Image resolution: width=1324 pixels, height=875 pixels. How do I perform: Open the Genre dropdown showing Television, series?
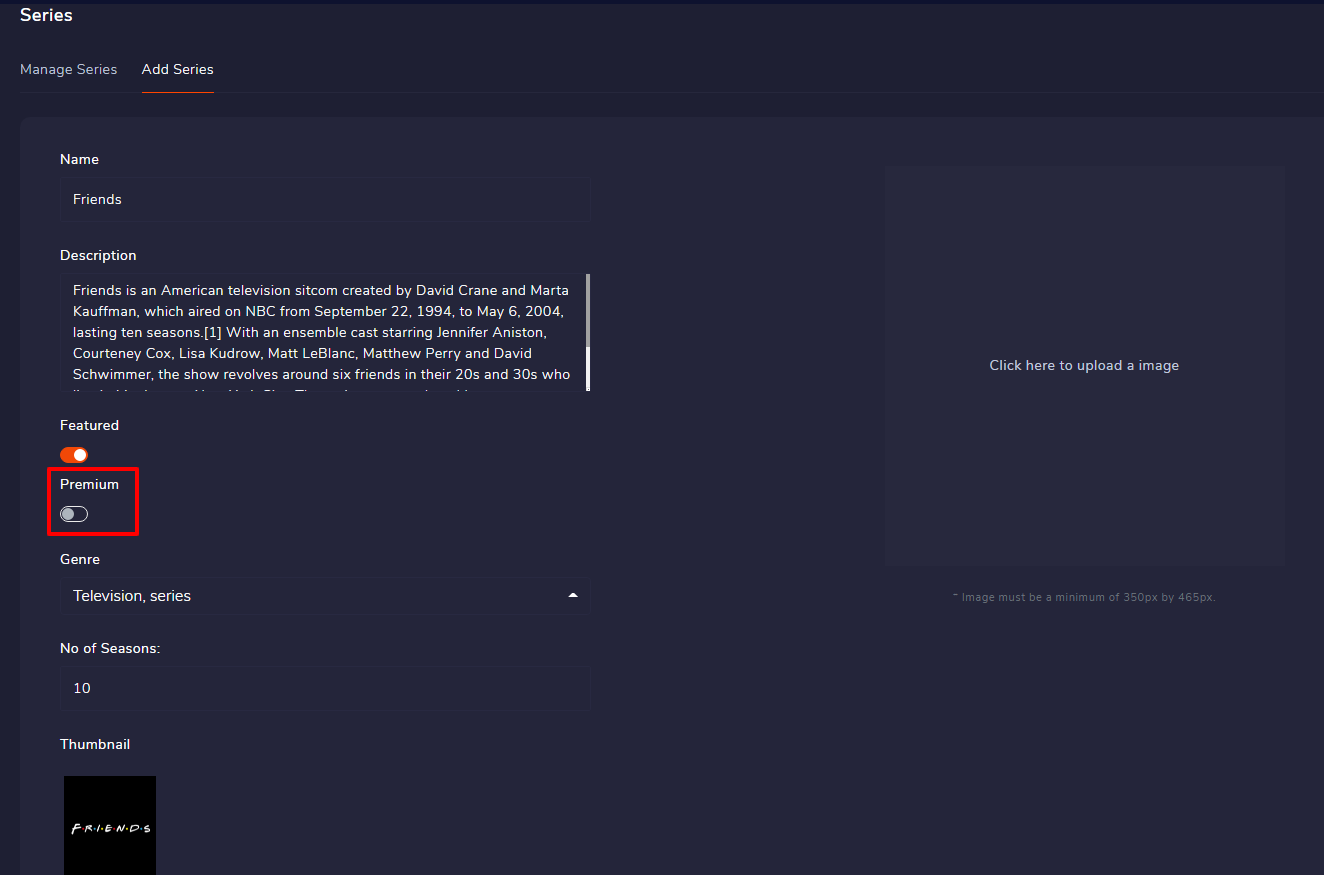310,596
